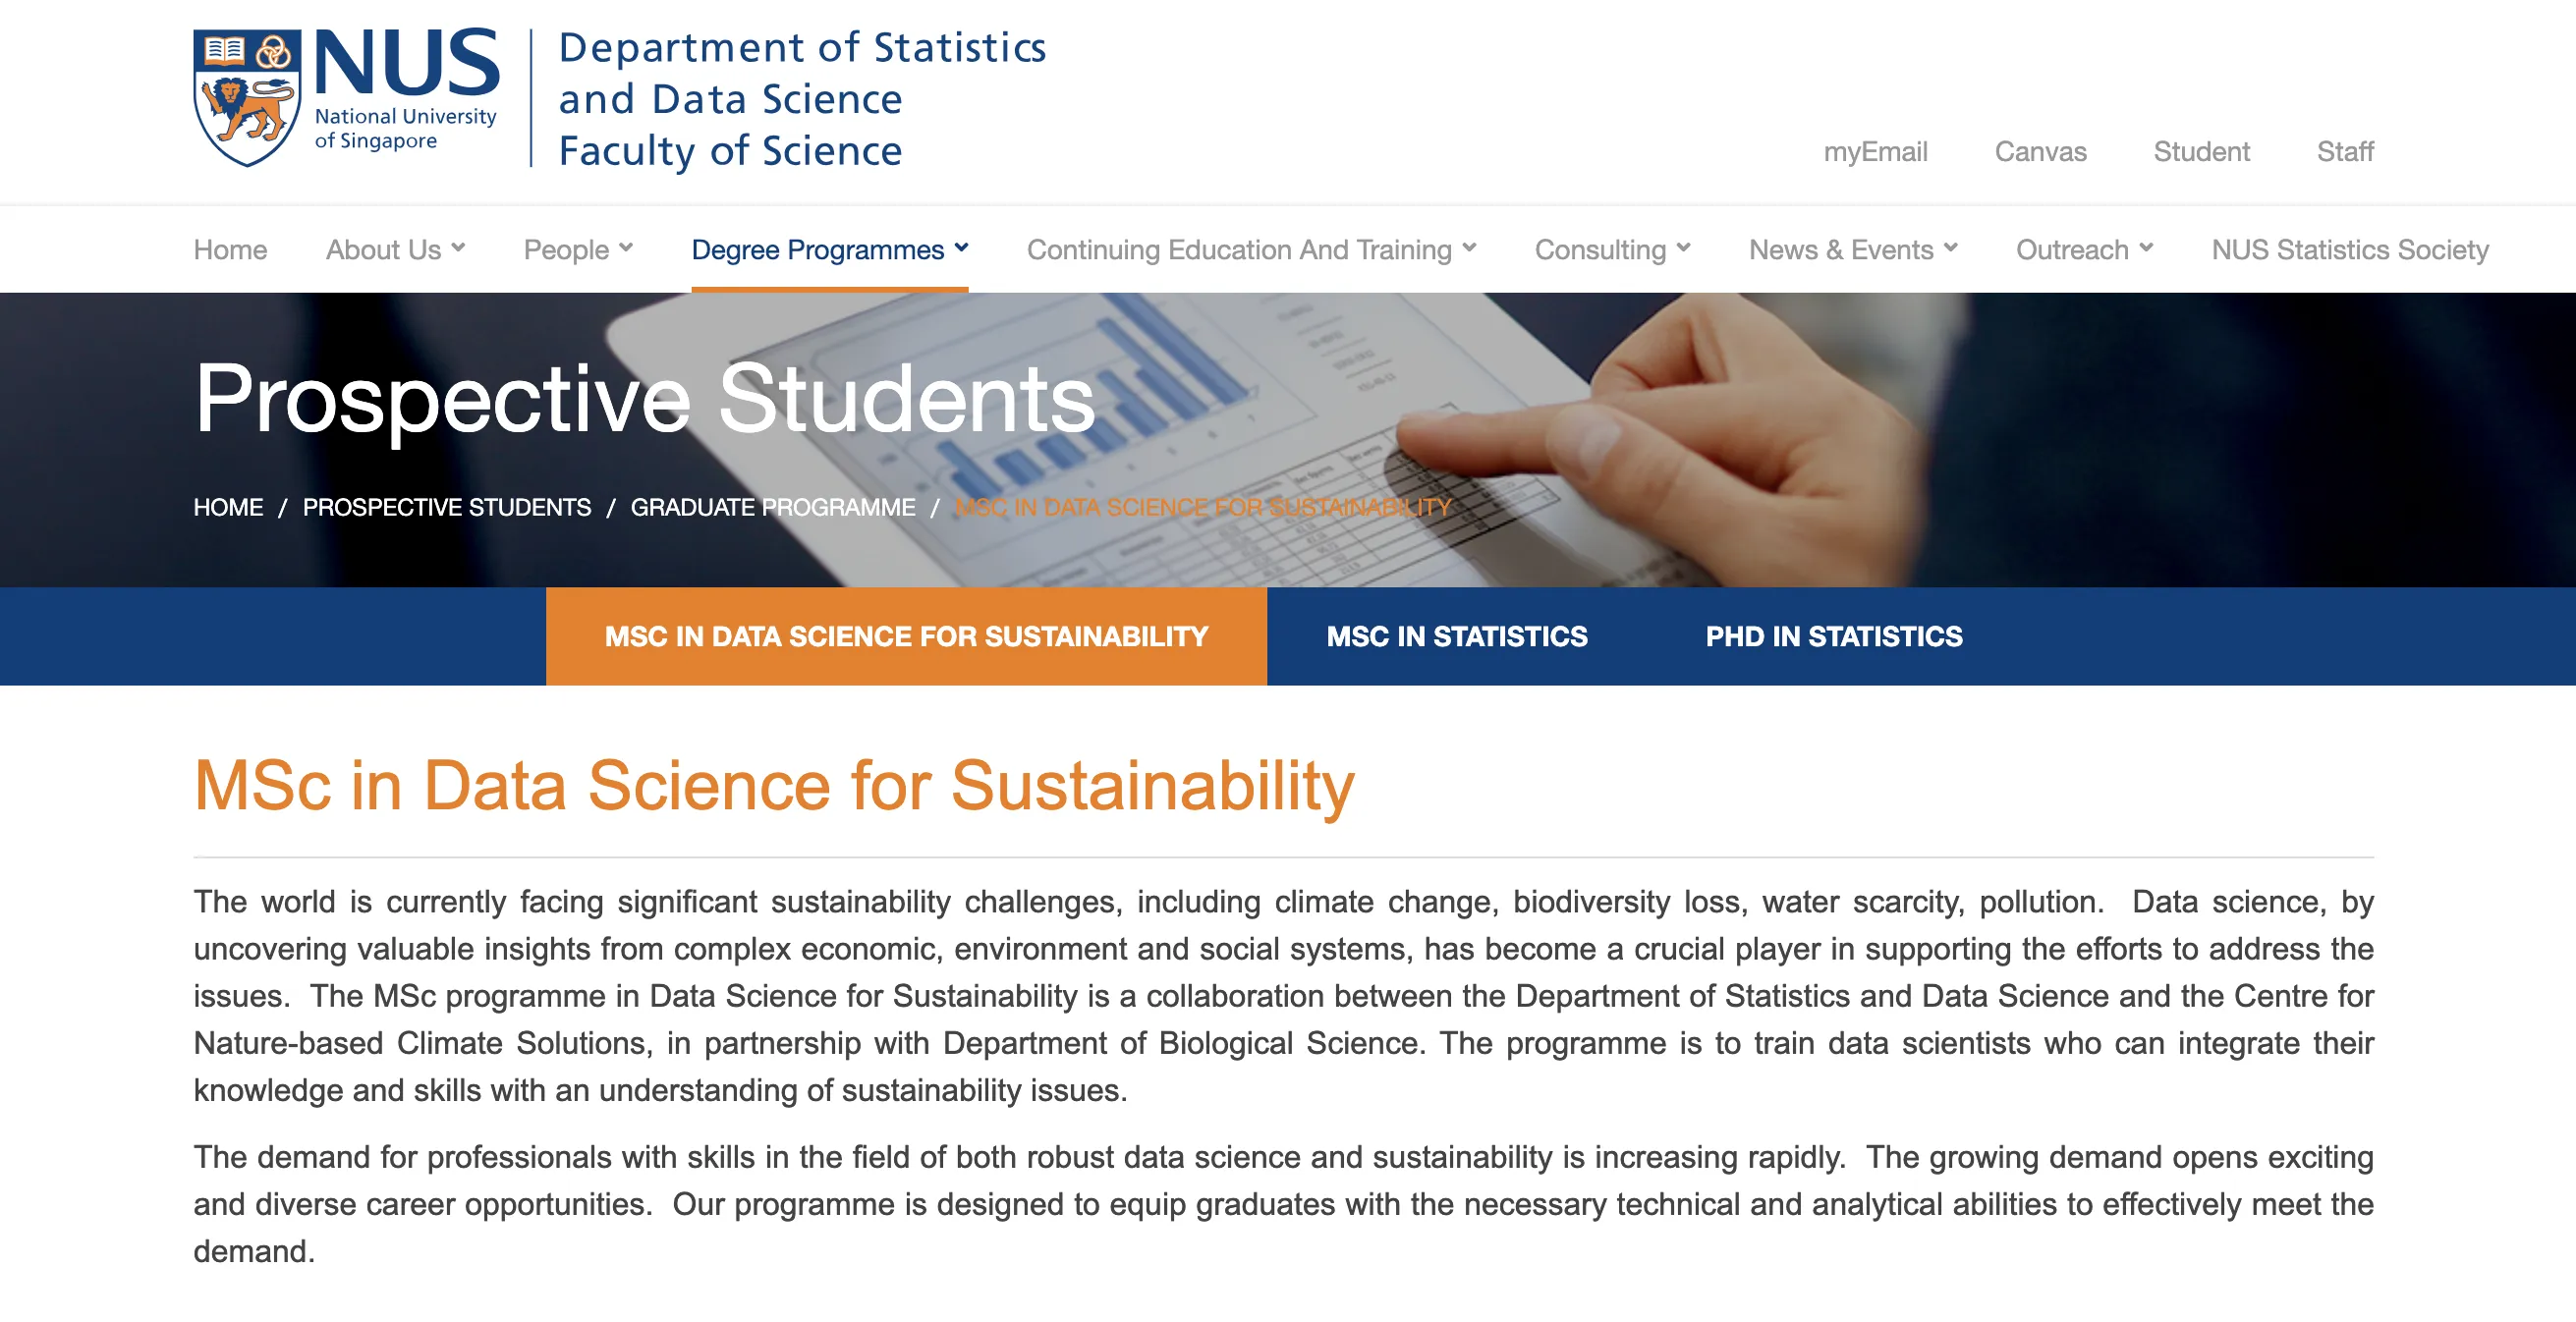
Task: Select the MSc in Statistics tab
Action: coord(1456,636)
